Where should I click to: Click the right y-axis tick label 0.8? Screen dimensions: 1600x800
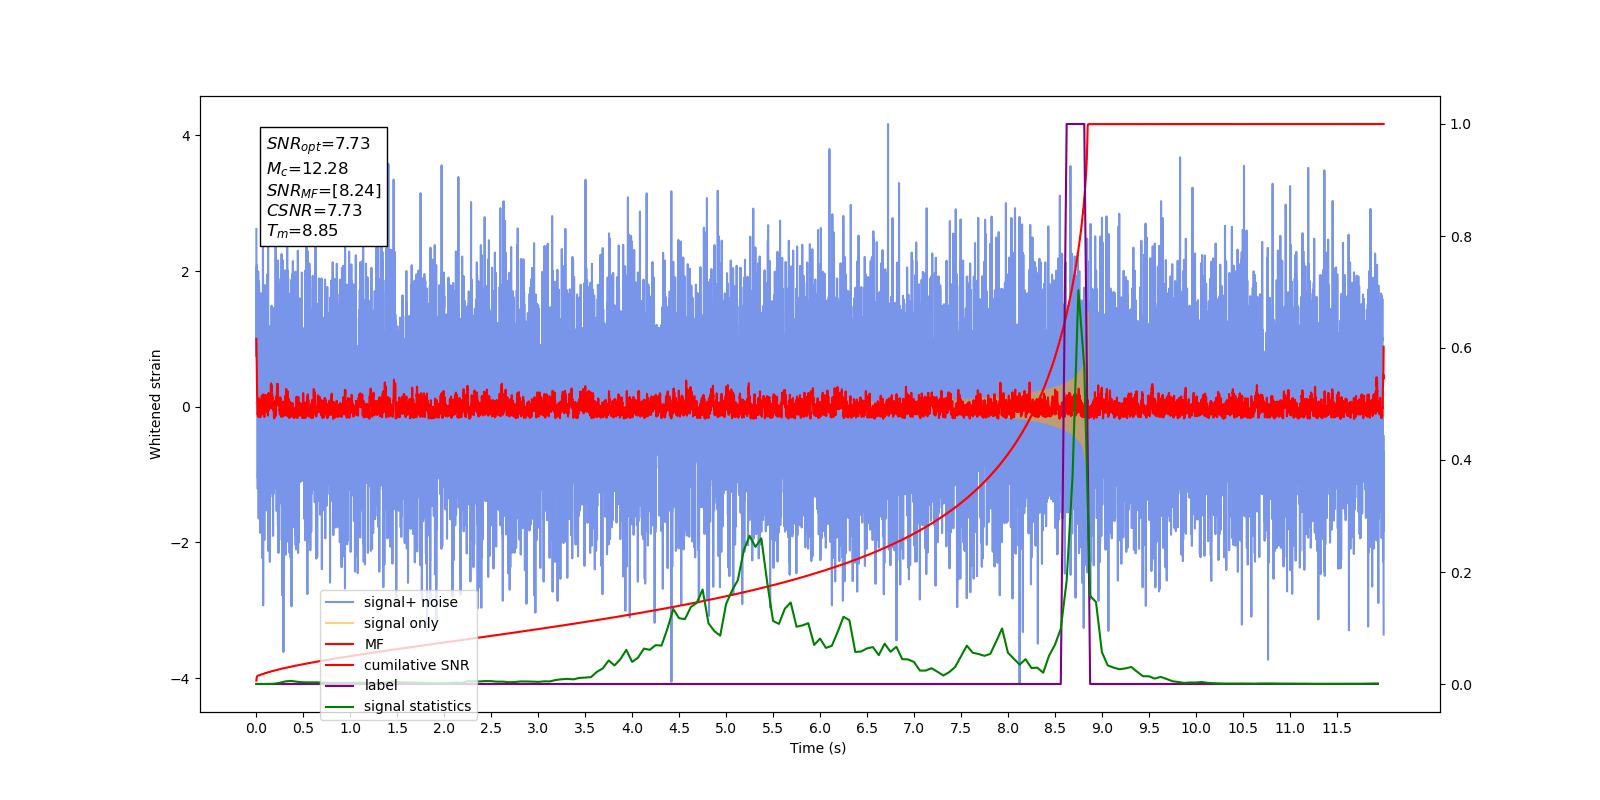[1461, 237]
